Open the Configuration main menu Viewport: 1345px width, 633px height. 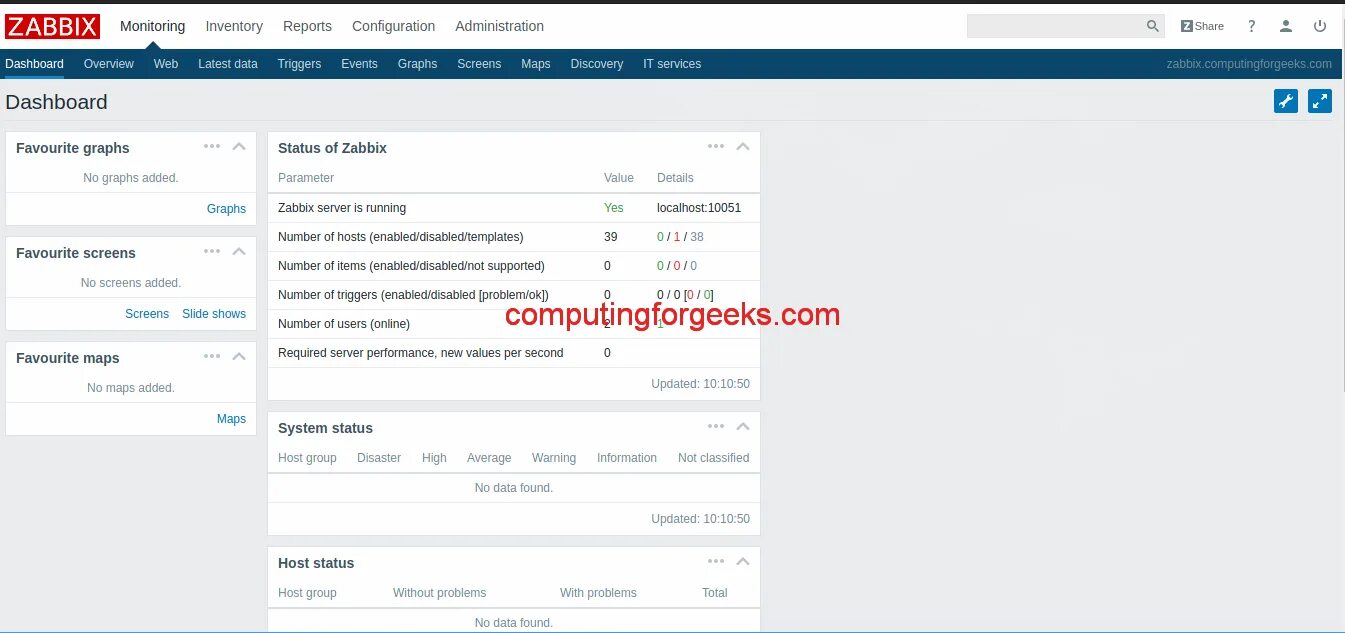tap(394, 26)
